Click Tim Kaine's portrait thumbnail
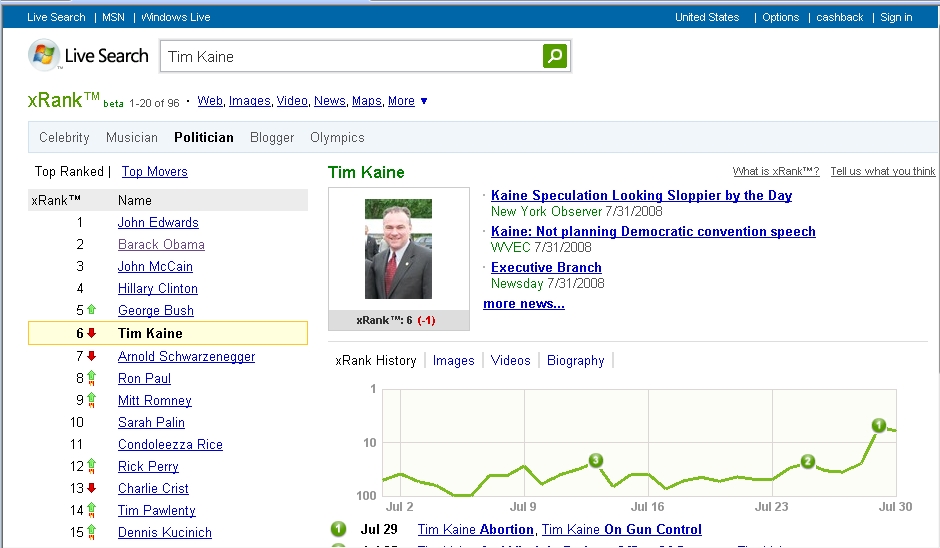 click(398, 249)
